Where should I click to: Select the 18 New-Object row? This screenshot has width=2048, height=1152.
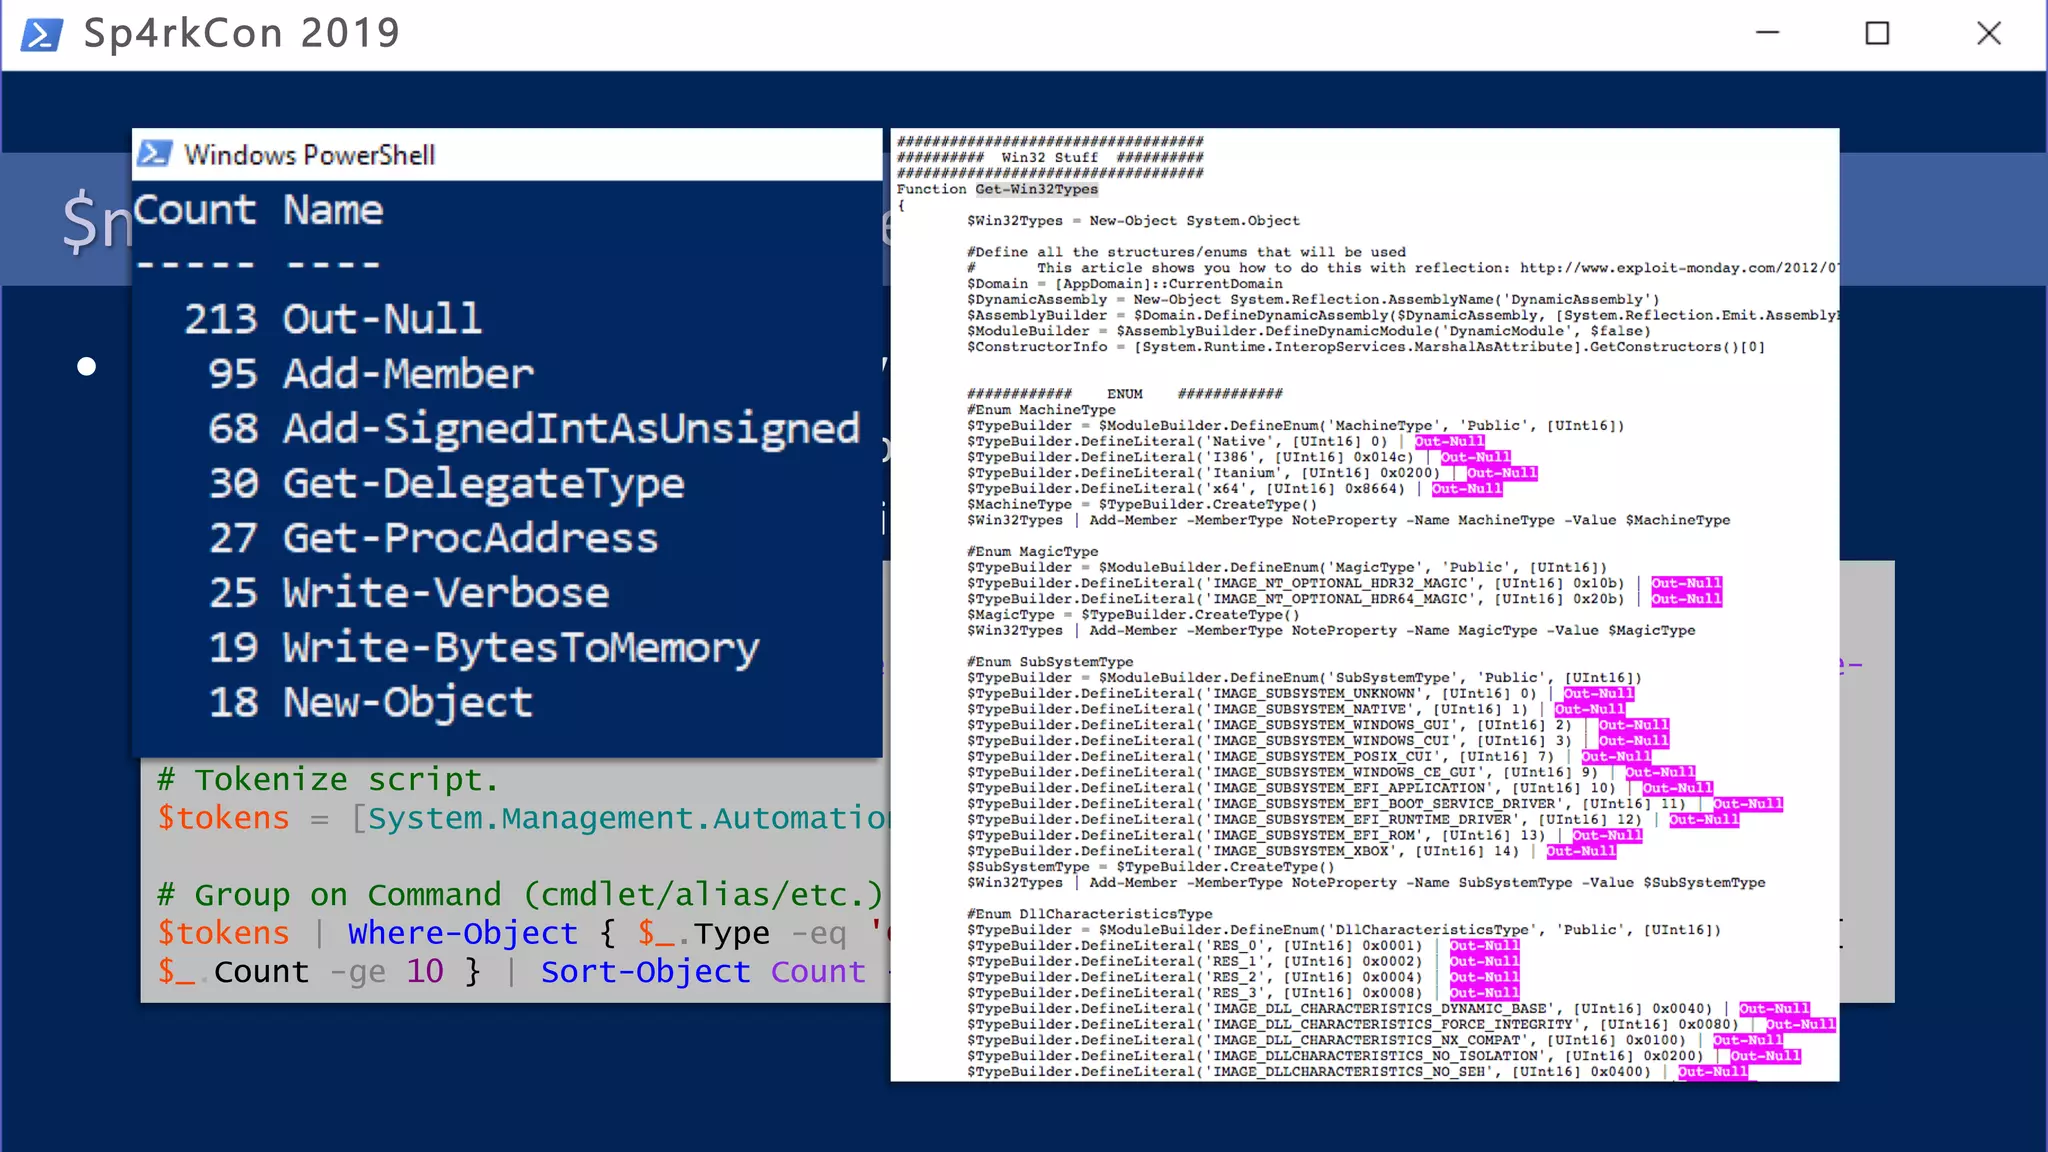(x=371, y=703)
